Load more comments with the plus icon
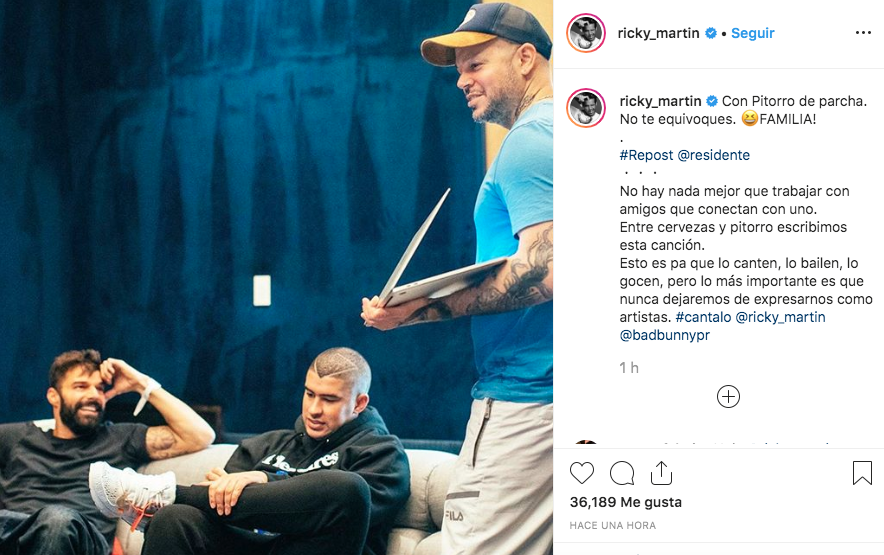 click(x=728, y=397)
